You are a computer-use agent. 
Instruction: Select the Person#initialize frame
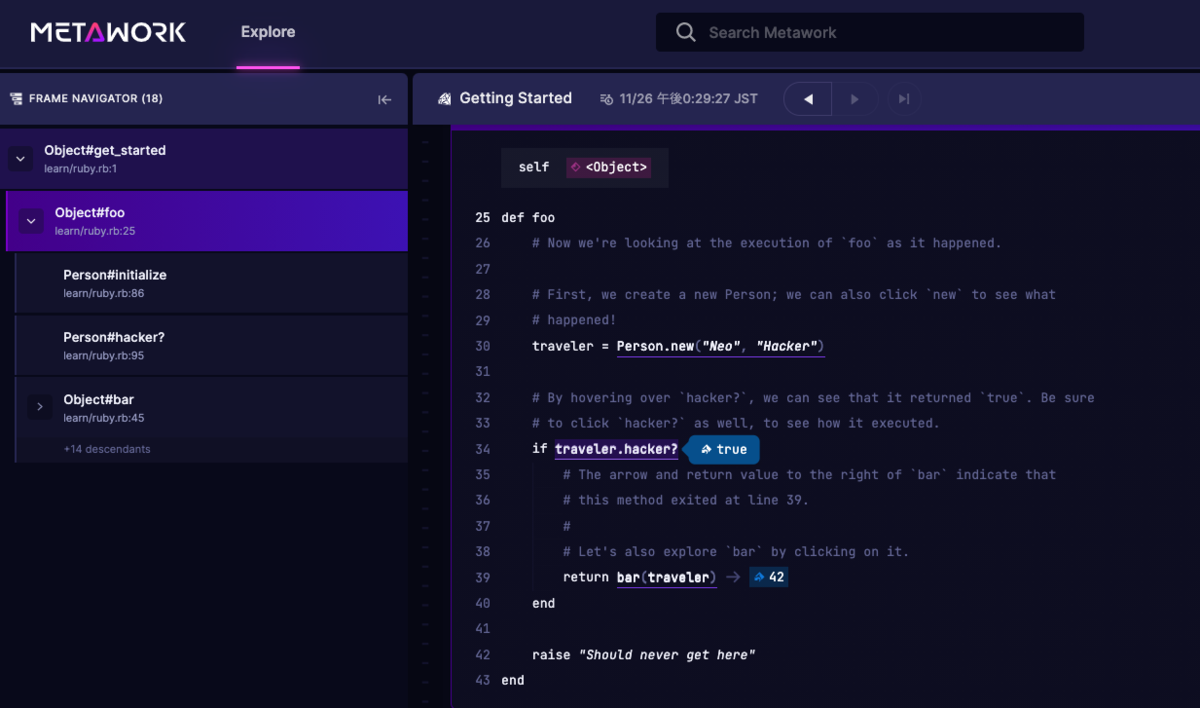212,283
